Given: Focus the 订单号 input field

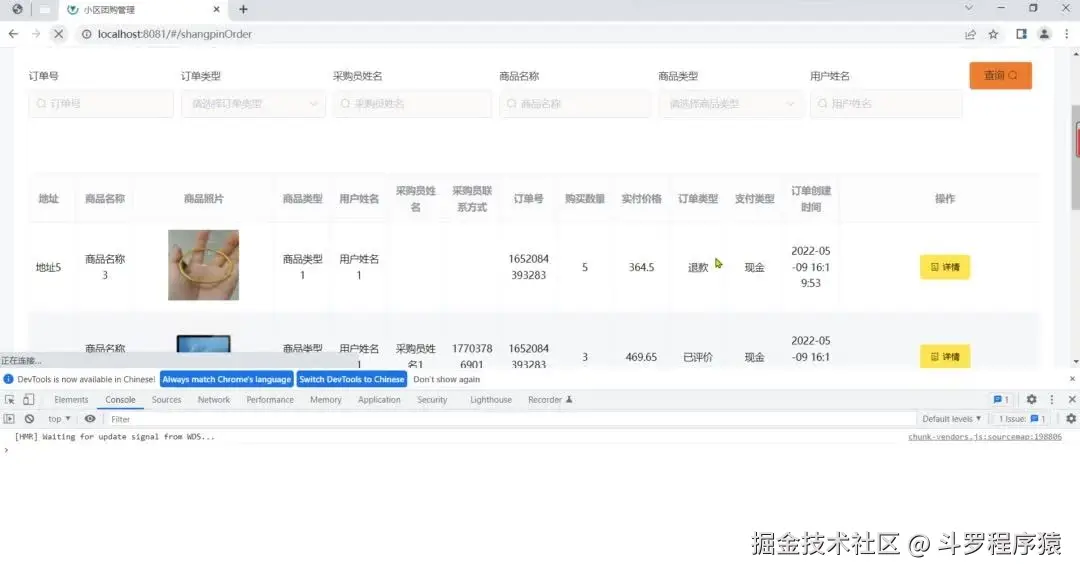Looking at the screenshot, I should click(101, 103).
